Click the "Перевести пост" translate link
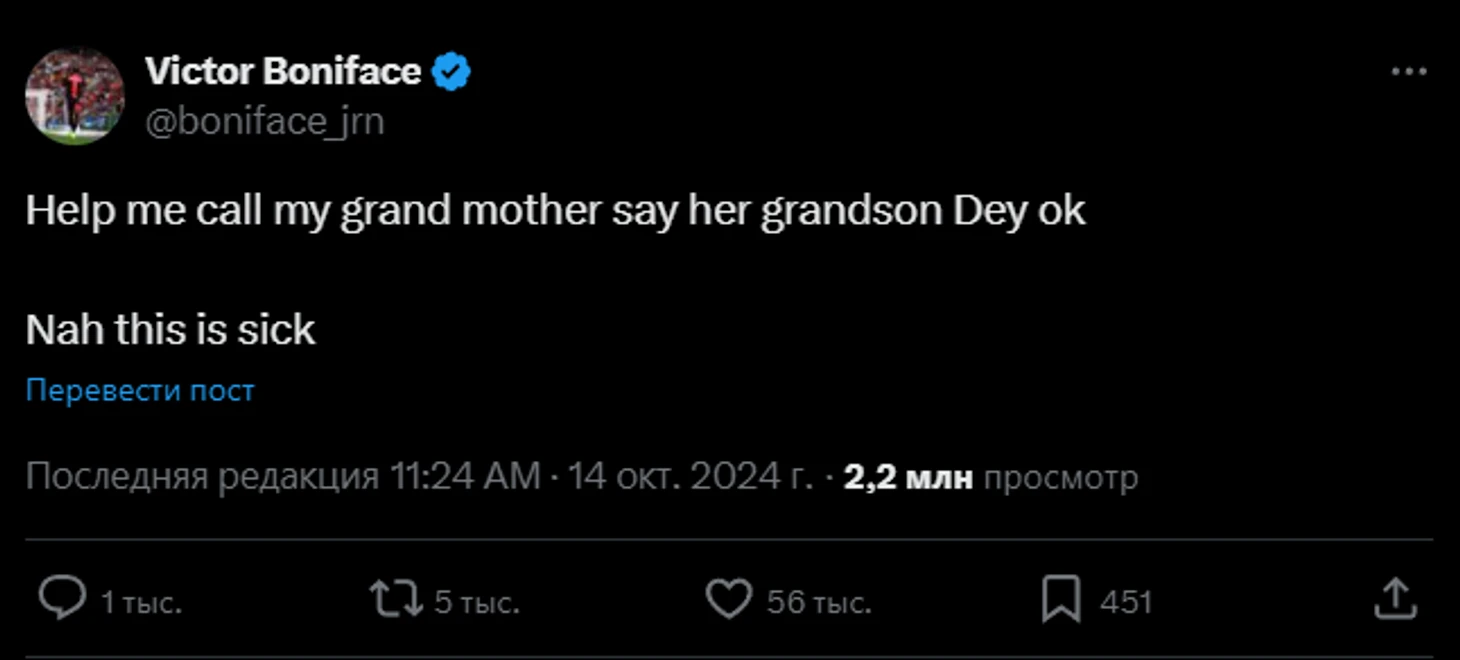Image resolution: width=1460 pixels, height=660 pixels. (x=140, y=390)
